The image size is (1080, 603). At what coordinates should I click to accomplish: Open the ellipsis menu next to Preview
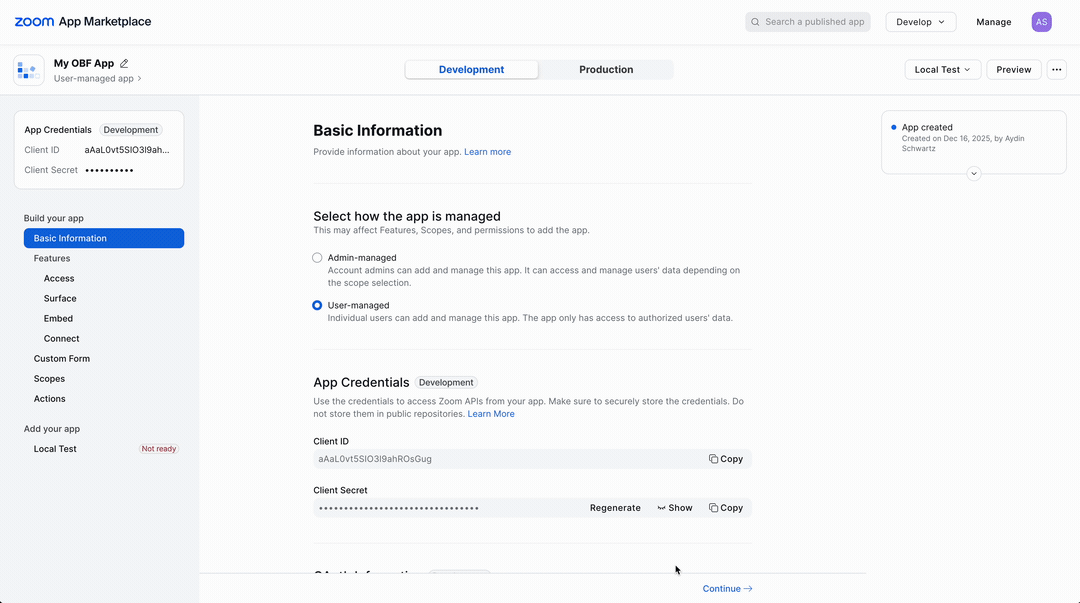click(1056, 69)
